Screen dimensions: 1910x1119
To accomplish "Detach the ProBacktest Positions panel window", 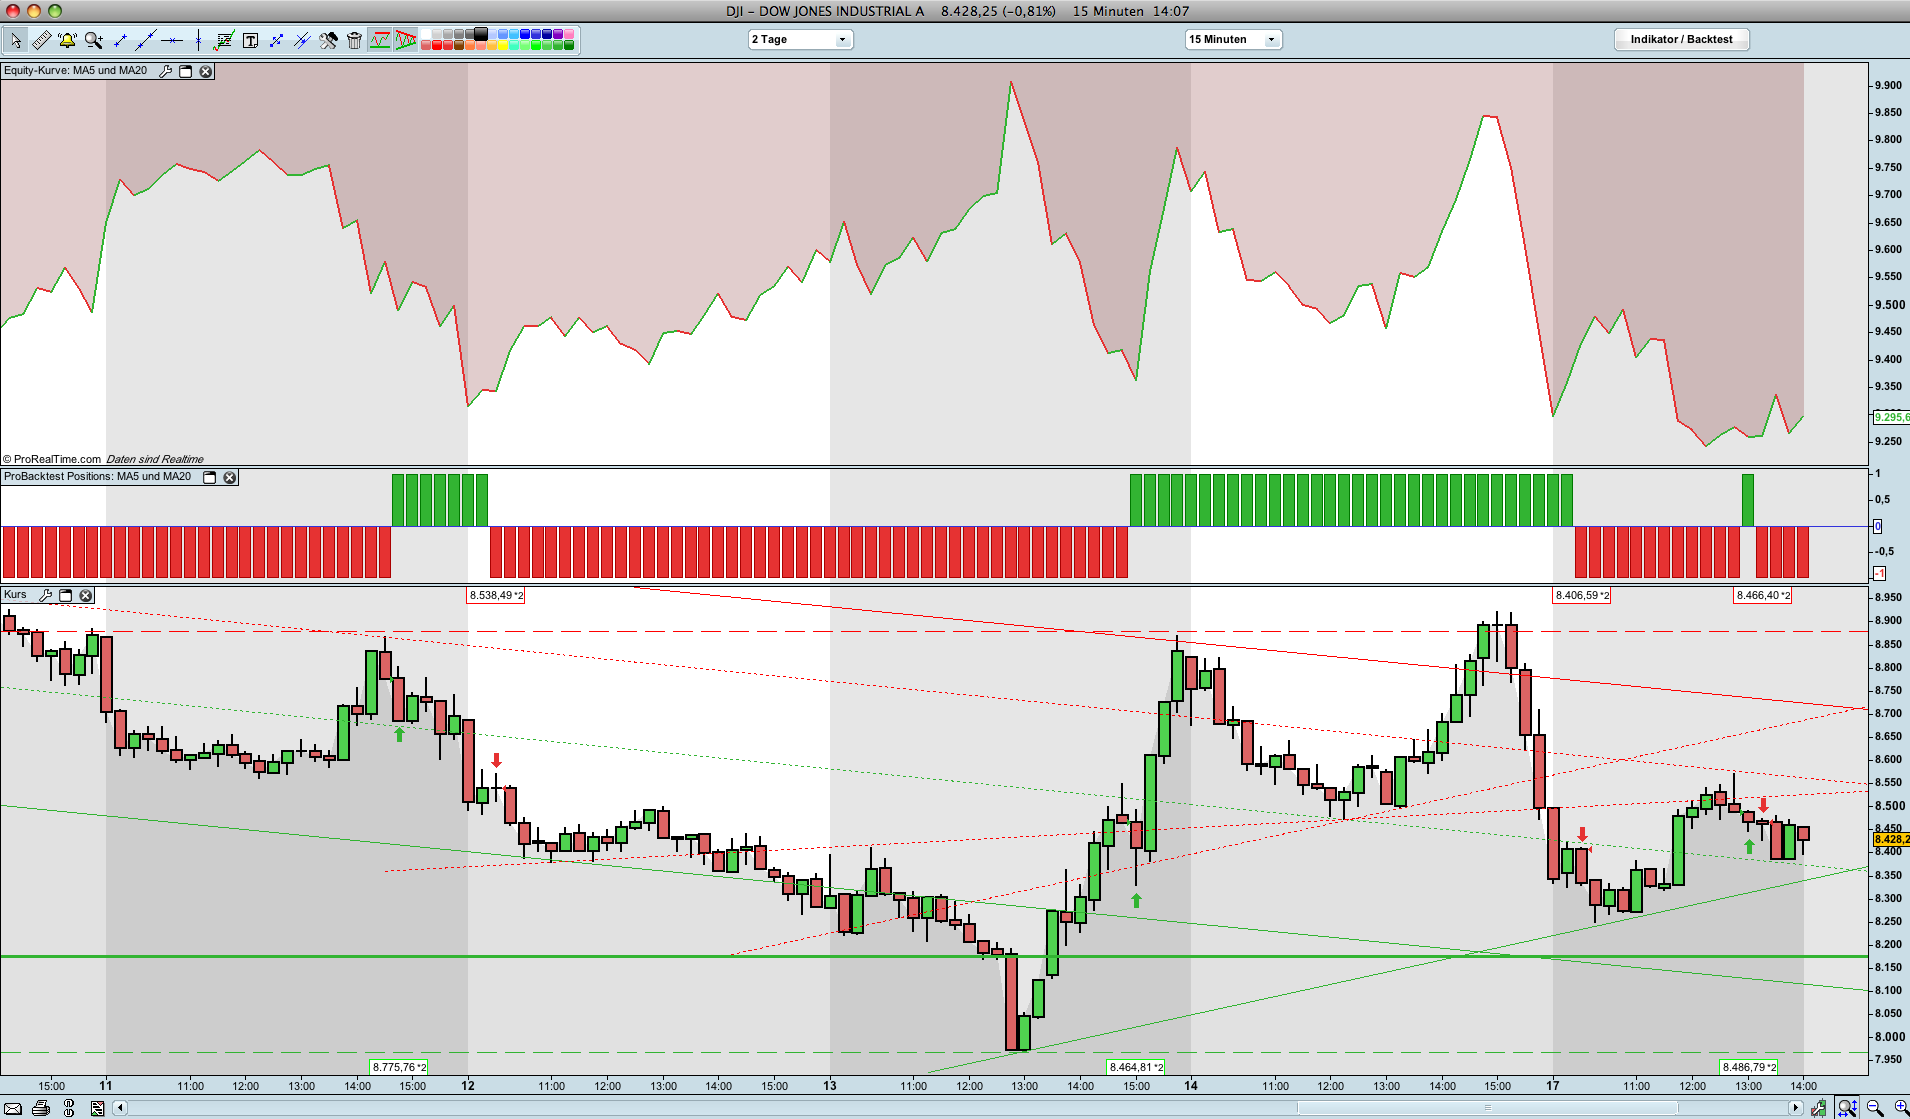I will [210, 477].
